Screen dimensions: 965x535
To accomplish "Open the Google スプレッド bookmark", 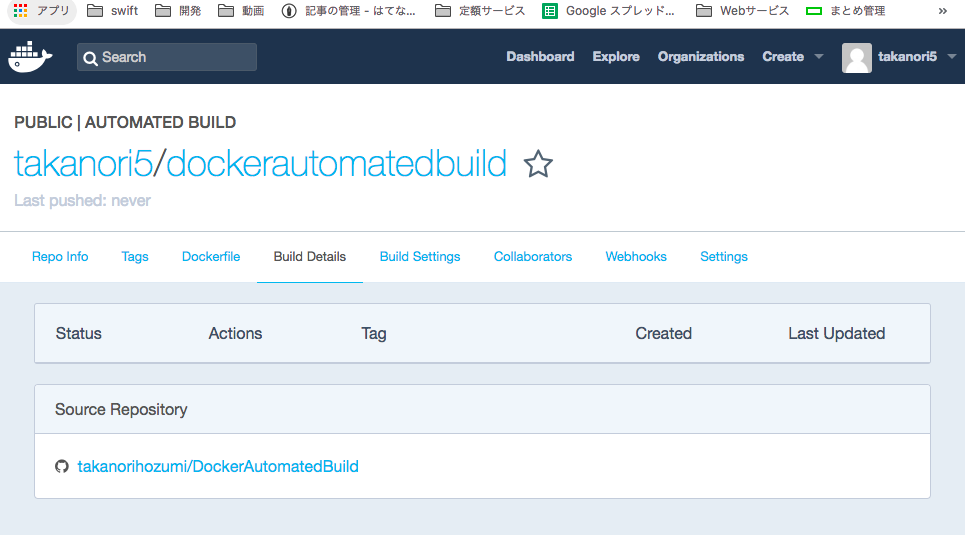I will pos(609,10).
